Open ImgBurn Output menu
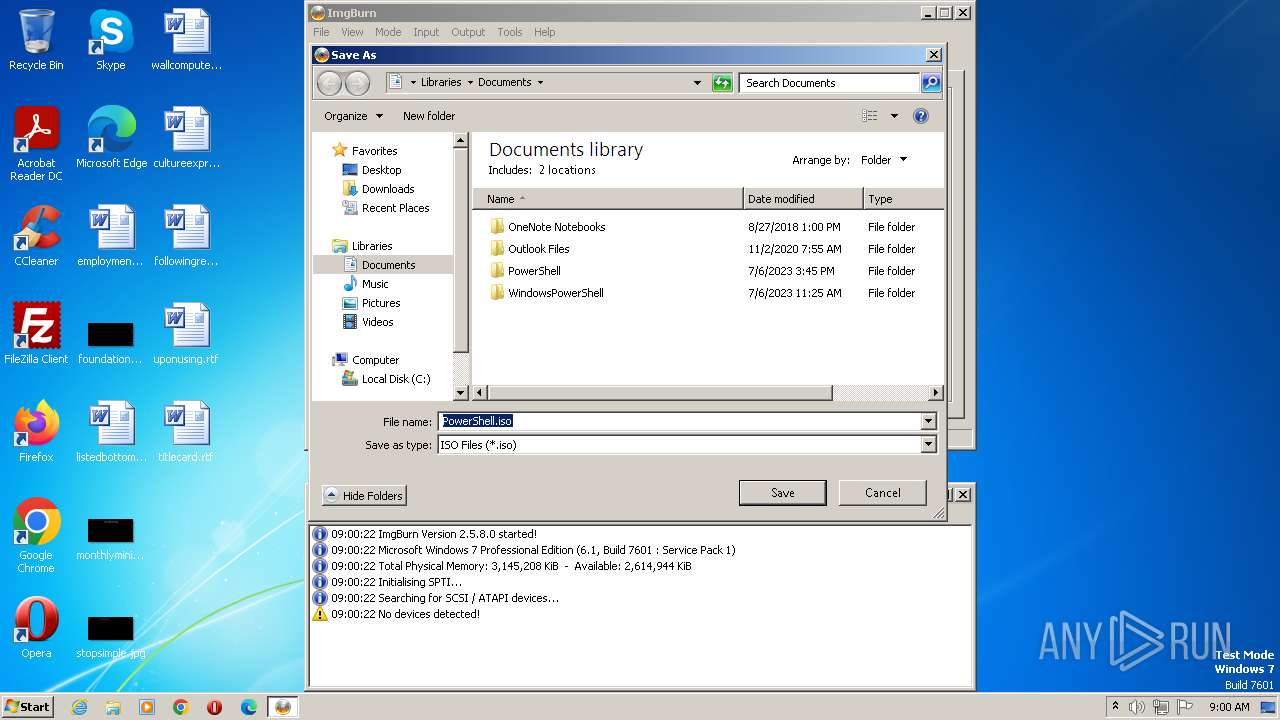This screenshot has width=1280, height=720. 468,32
